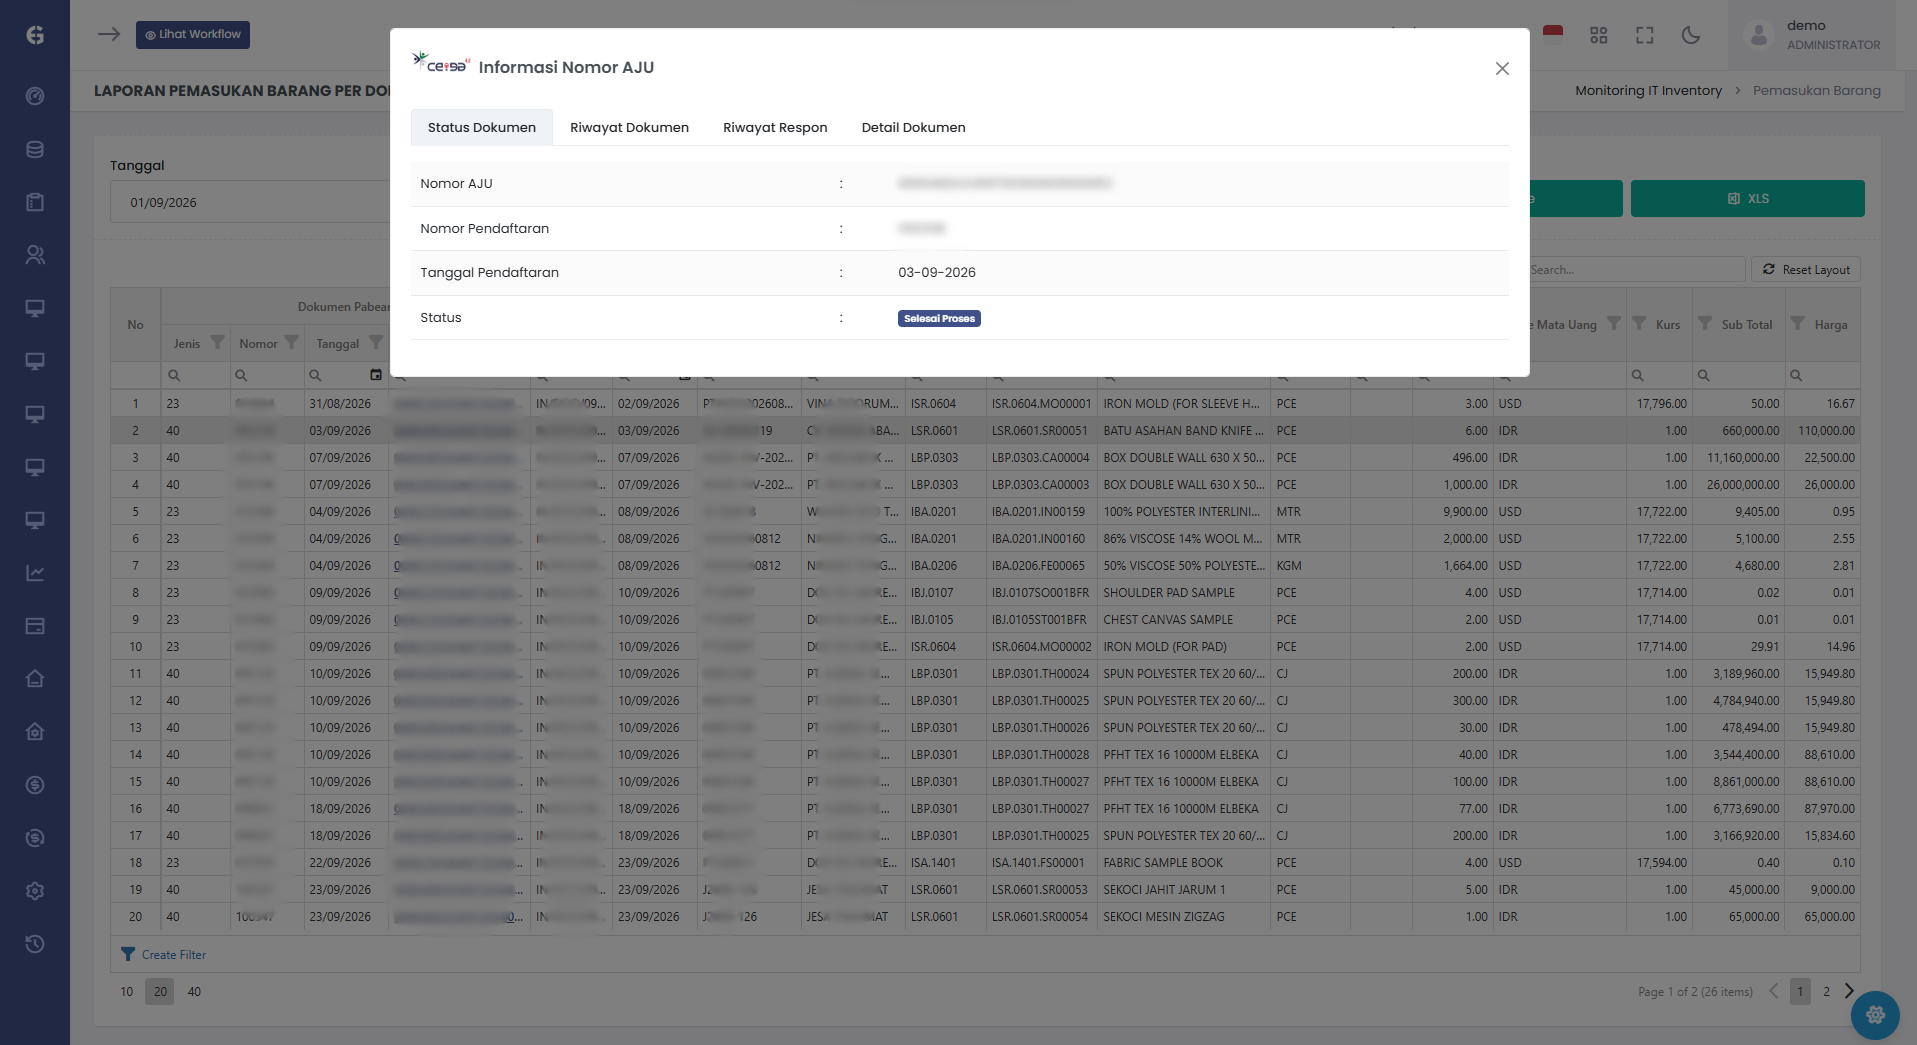Switch to the Riwayat Respon tab

(x=775, y=127)
